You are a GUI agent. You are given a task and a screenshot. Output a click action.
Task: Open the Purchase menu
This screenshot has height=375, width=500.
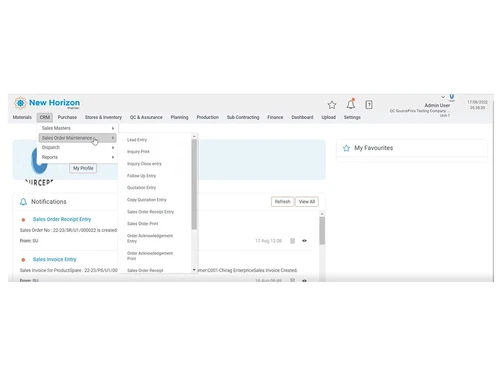tap(67, 117)
